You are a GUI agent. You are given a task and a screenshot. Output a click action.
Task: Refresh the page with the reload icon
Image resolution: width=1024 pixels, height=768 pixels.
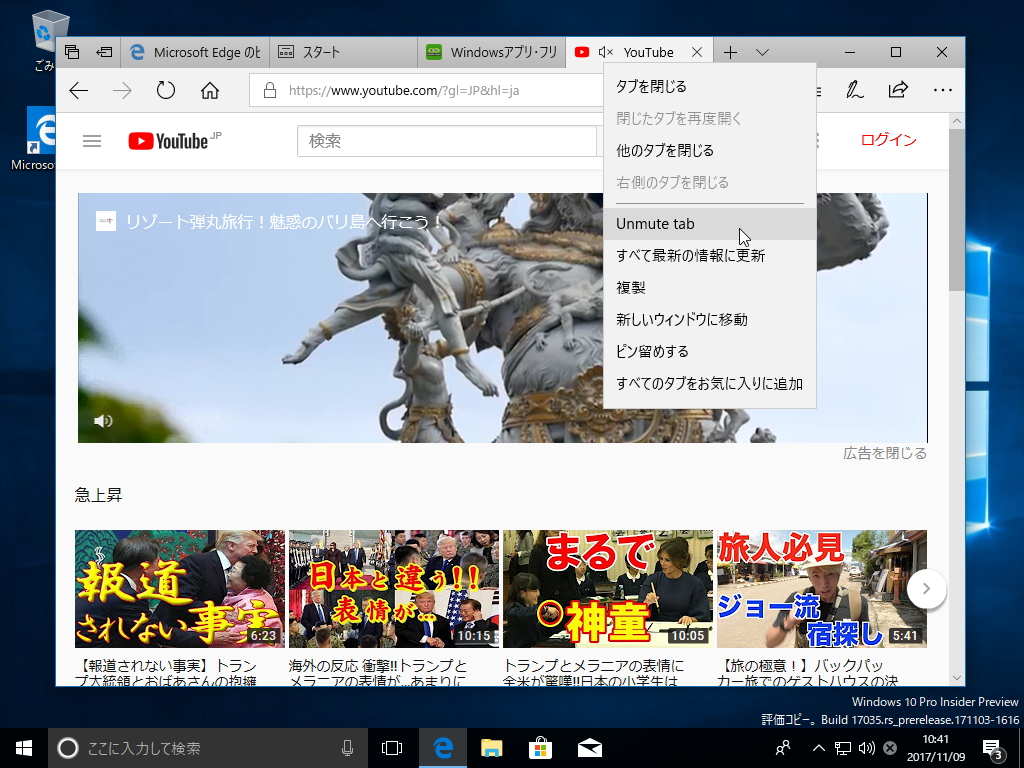166,90
